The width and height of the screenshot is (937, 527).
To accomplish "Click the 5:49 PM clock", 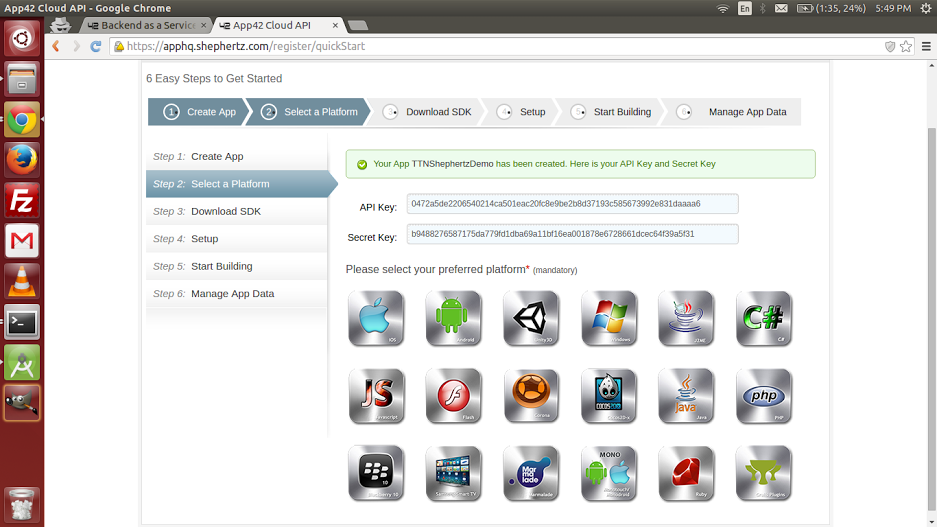I will click(x=893, y=8).
